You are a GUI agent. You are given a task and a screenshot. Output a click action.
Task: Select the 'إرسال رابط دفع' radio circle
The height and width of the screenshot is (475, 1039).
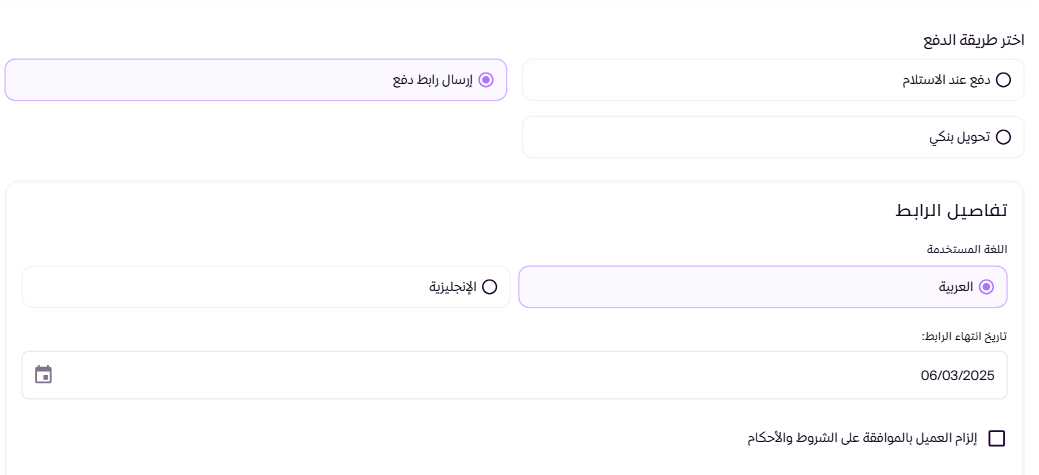(486, 80)
